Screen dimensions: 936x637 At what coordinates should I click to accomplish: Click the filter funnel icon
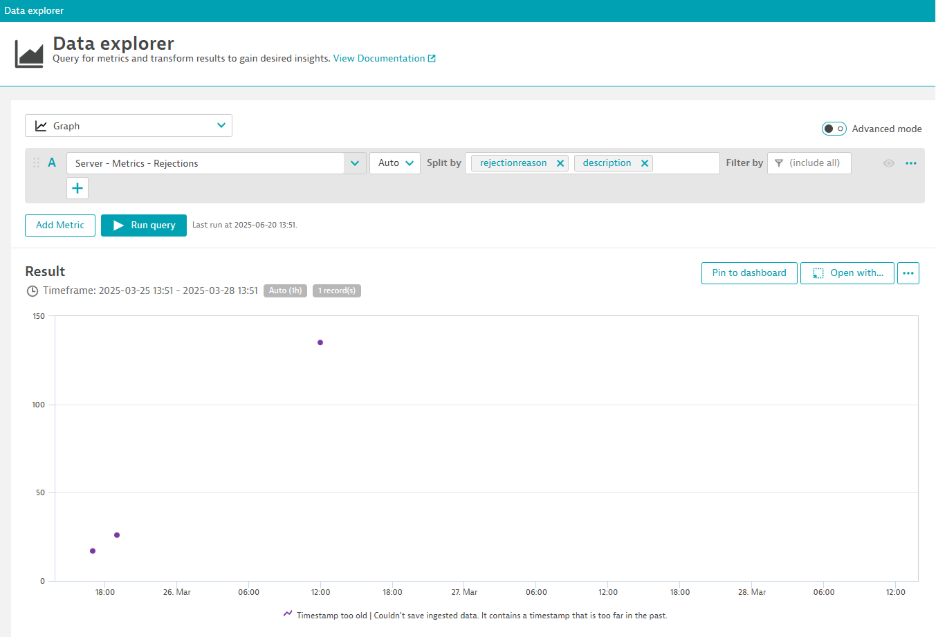point(779,163)
